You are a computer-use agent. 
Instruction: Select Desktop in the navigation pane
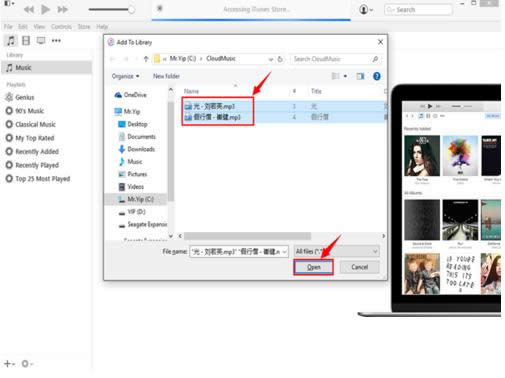[x=133, y=124]
